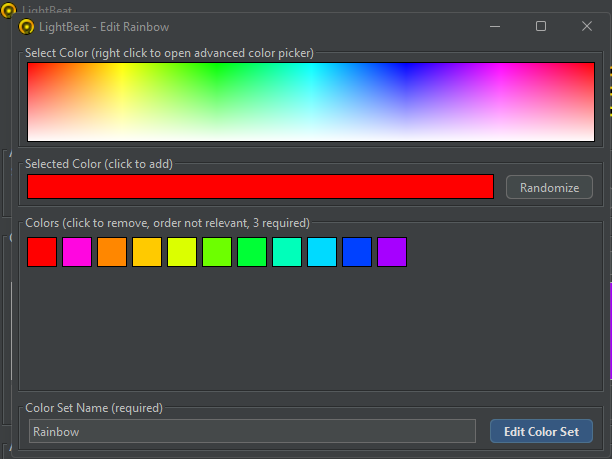Click the Edit Color Set button
Image resolution: width=612 pixels, height=459 pixels.
tap(541, 431)
